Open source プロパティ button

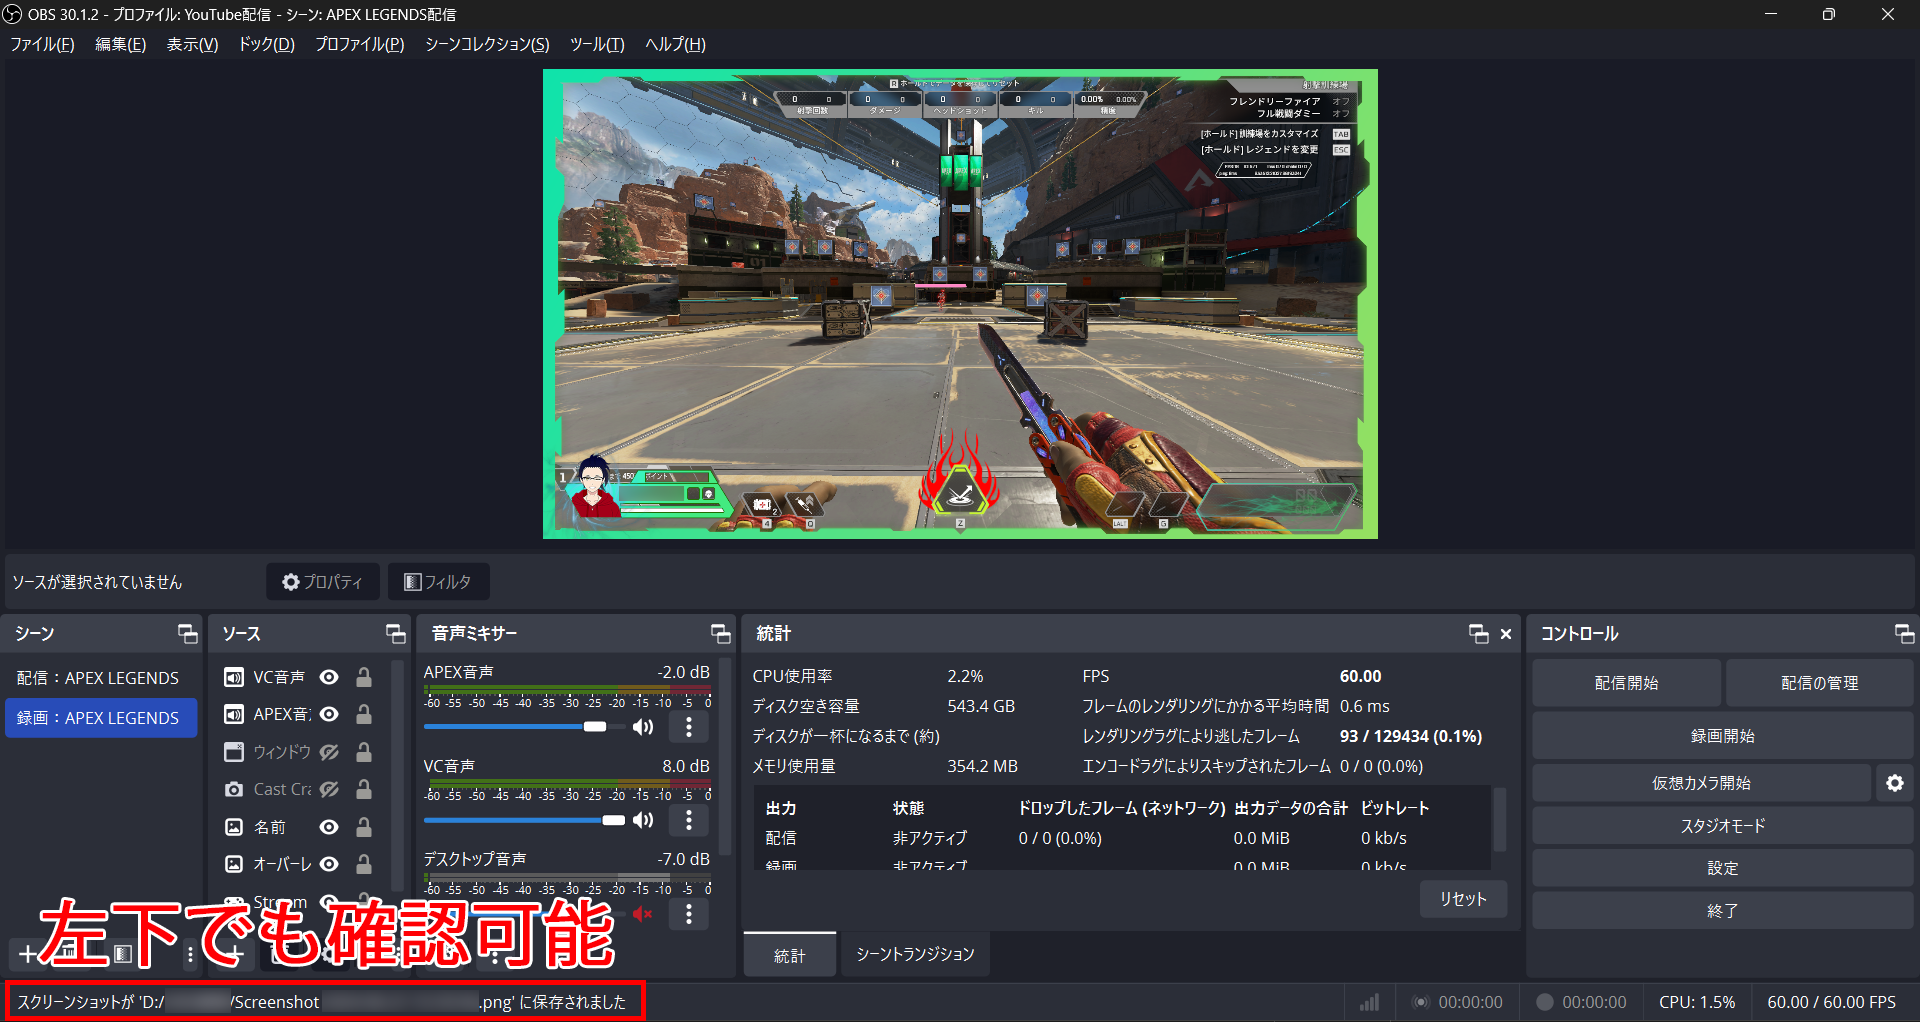pyautogui.click(x=322, y=582)
